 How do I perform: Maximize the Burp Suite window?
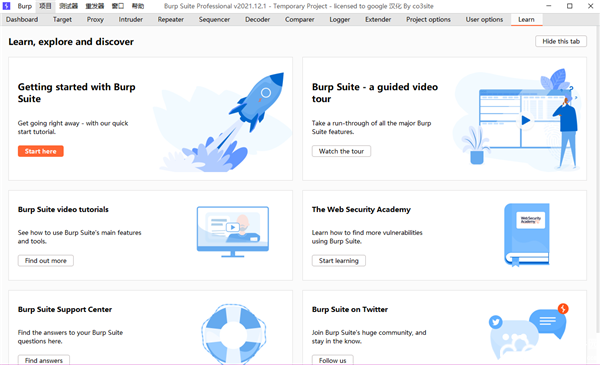(x=569, y=6)
